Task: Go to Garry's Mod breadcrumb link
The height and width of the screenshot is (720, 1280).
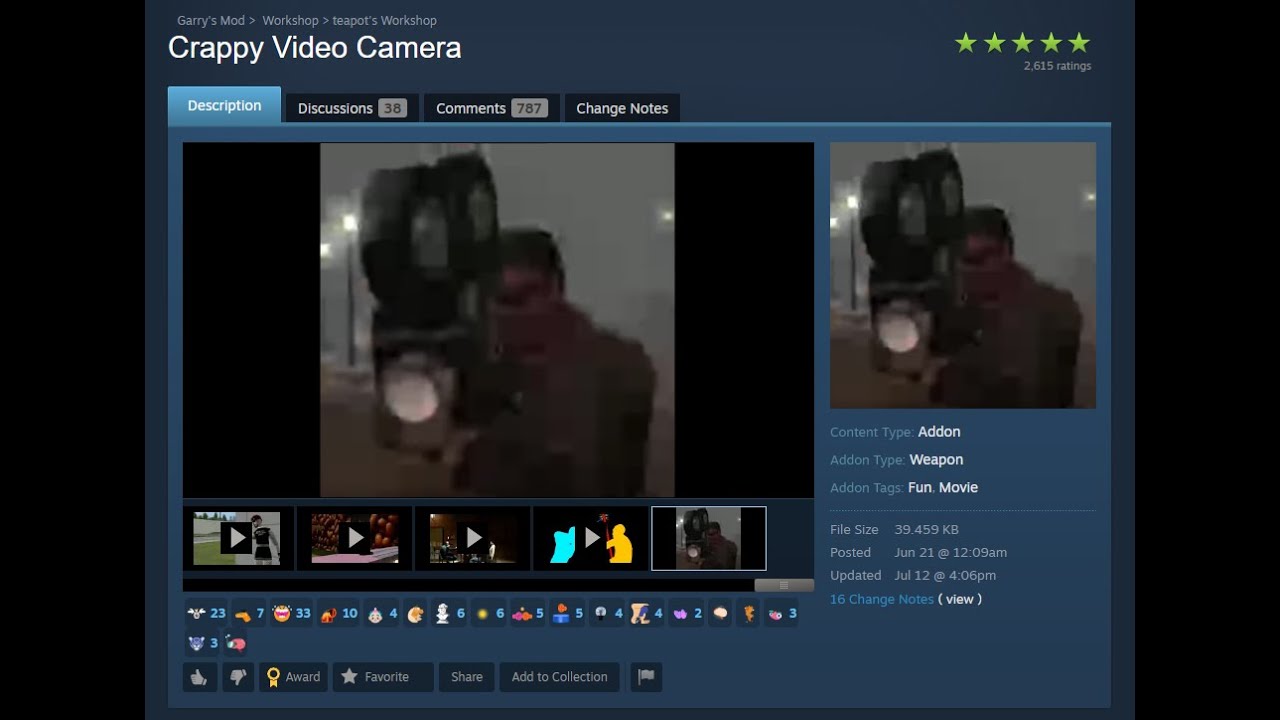Action: tap(210, 20)
